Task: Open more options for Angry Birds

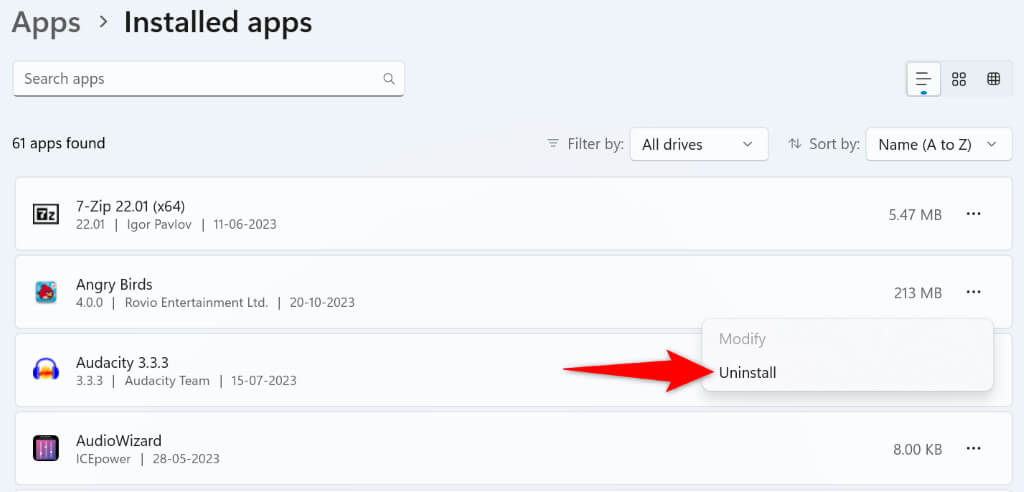Action: 973,292
